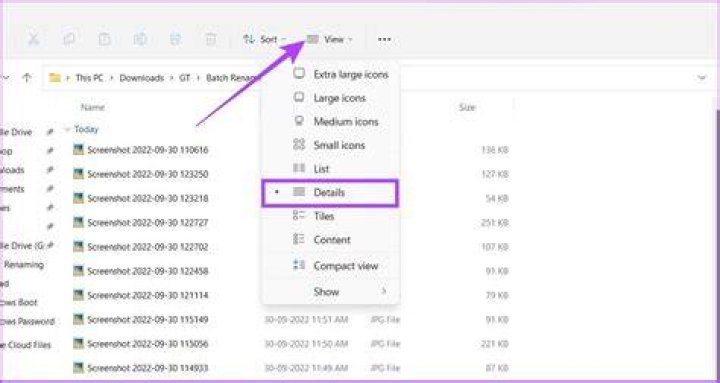
Task: Choose Extra large icons view
Action: [331, 74]
